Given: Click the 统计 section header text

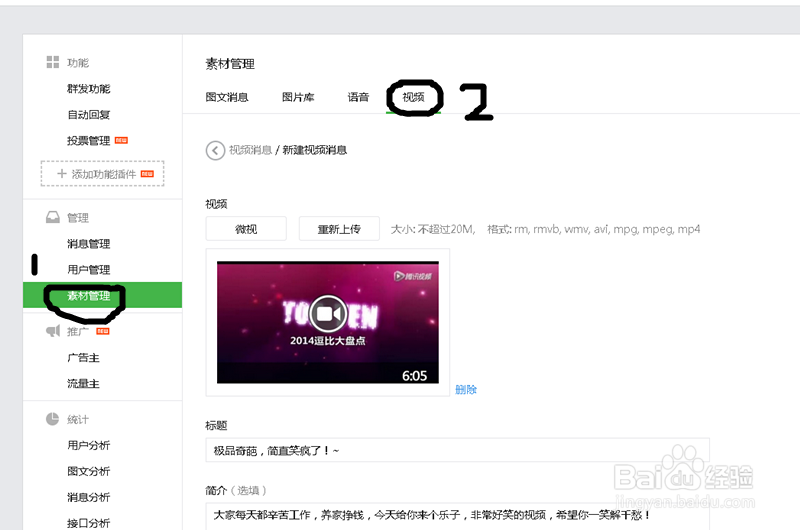Looking at the screenshot, I should pos(78,419).
